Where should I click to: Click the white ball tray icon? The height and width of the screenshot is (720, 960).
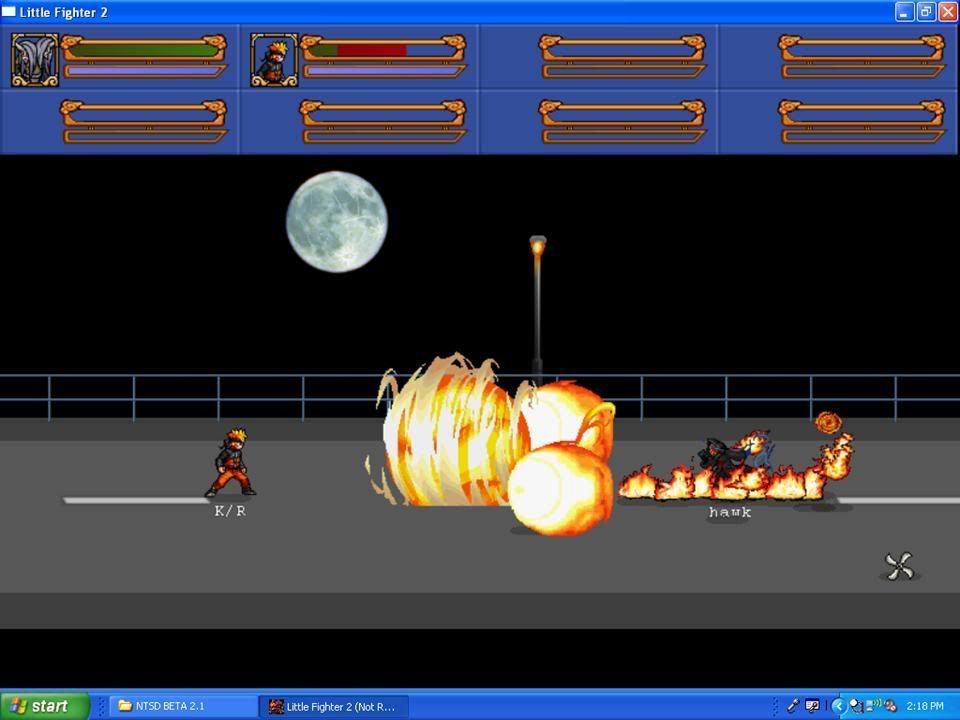[x=855, y=706]
